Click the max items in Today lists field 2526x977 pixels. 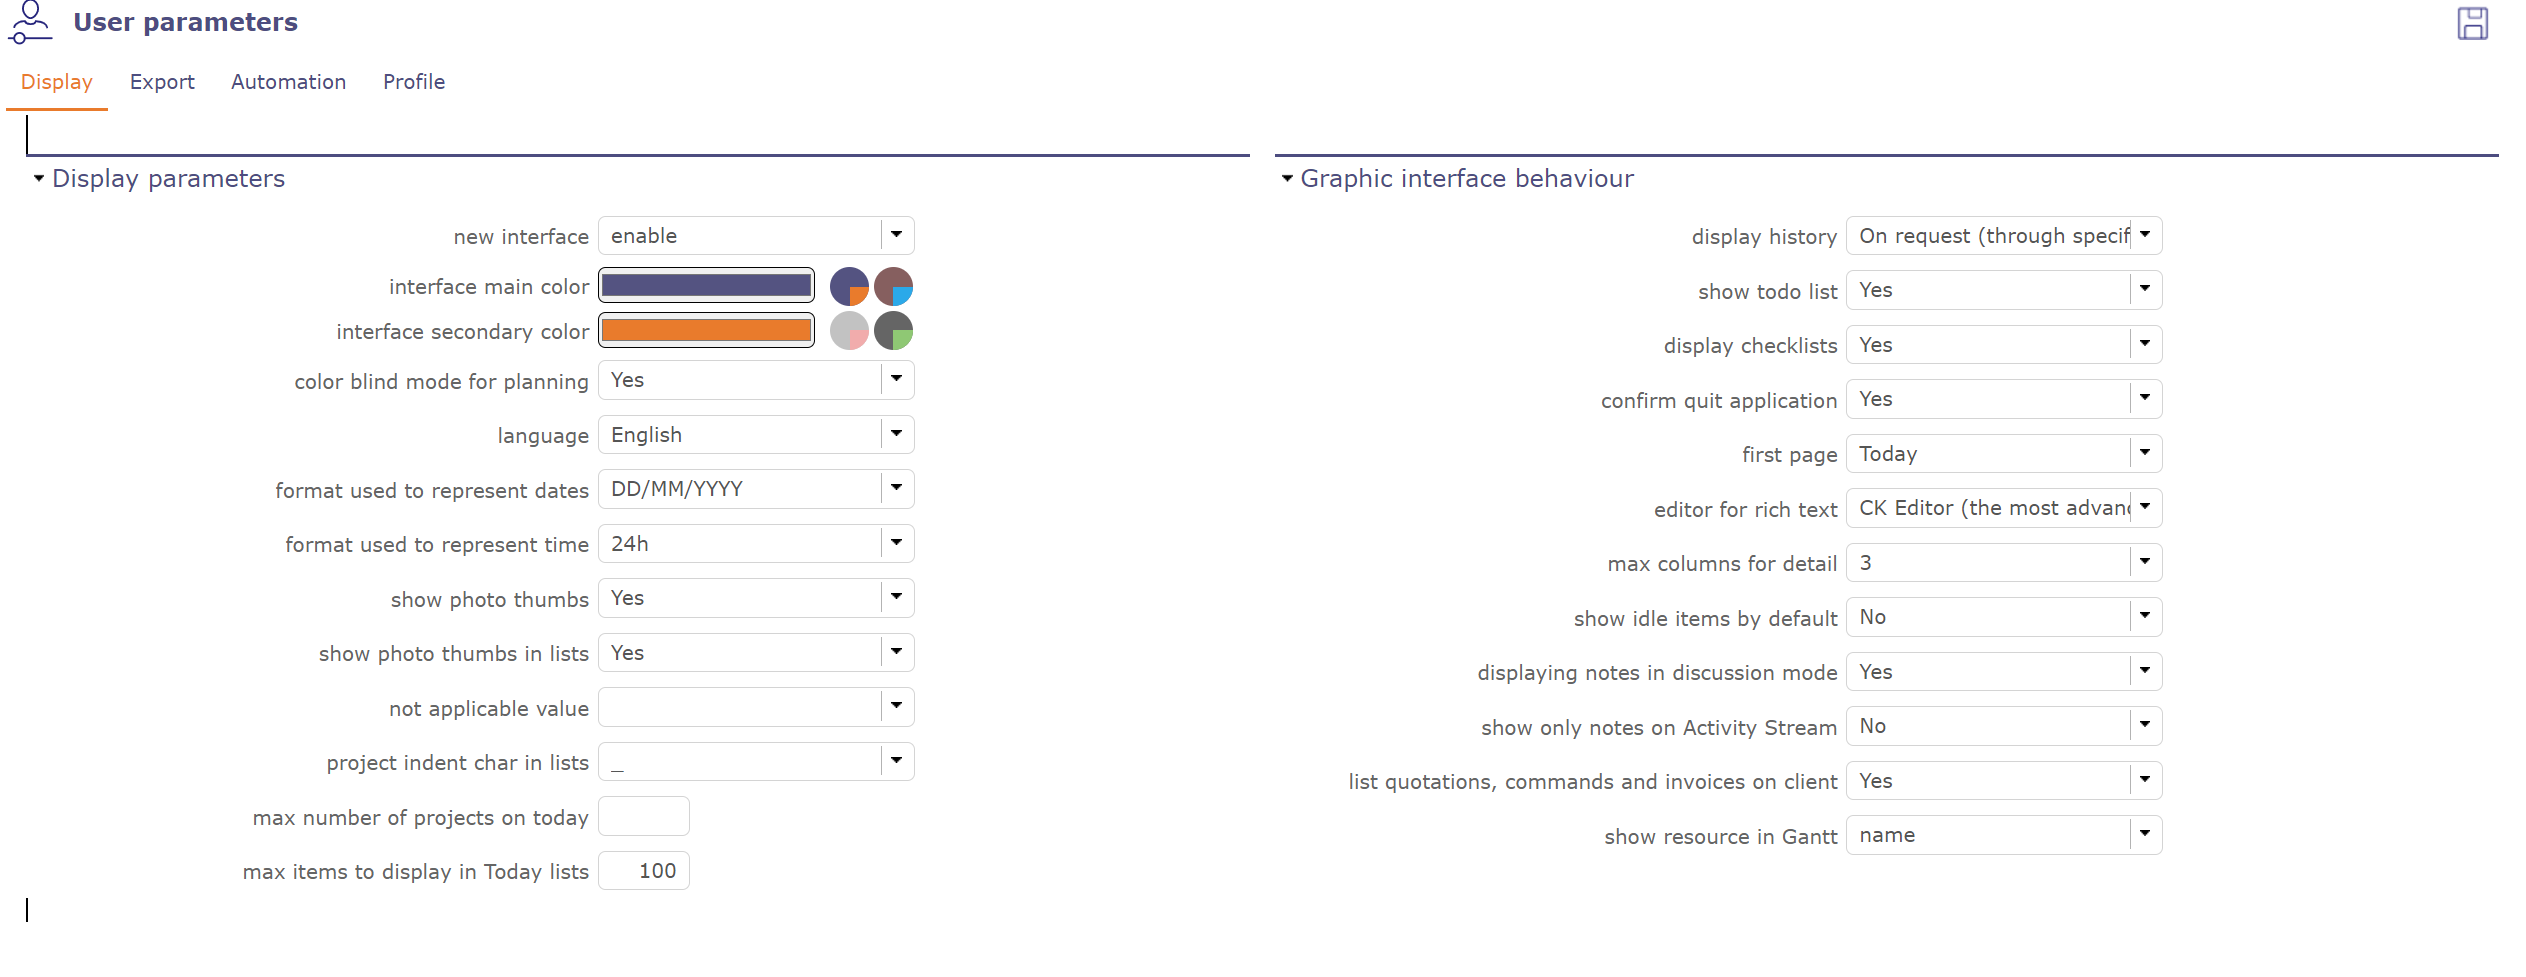tap(643, 870)
